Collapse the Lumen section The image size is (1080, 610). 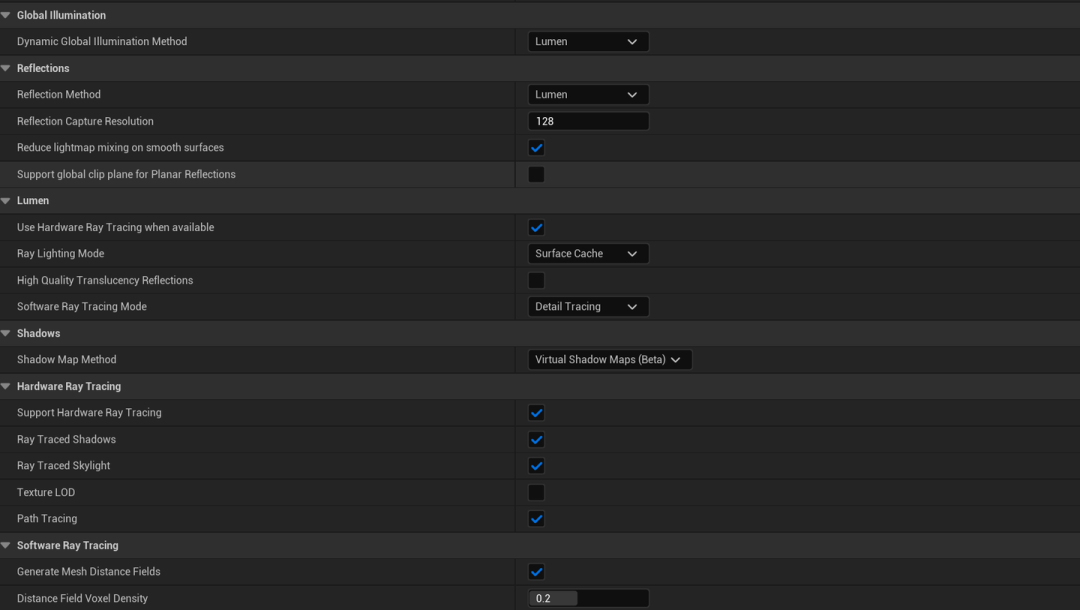tap(6, 200)
